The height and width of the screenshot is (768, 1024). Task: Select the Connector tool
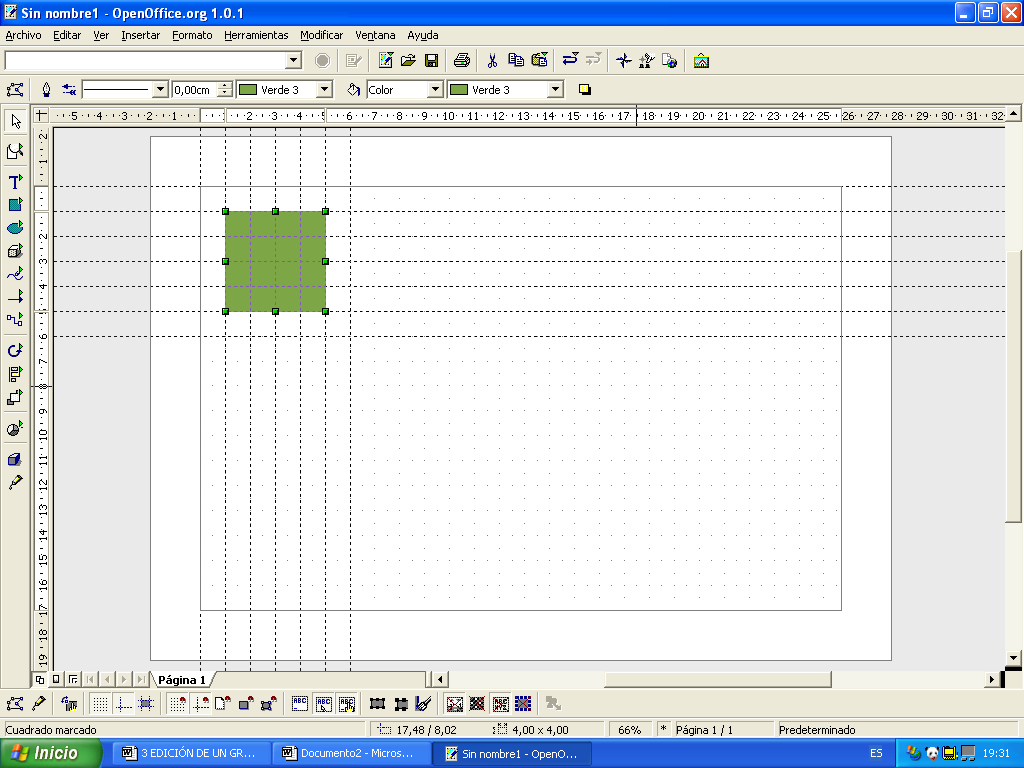(x=15, y=320)
